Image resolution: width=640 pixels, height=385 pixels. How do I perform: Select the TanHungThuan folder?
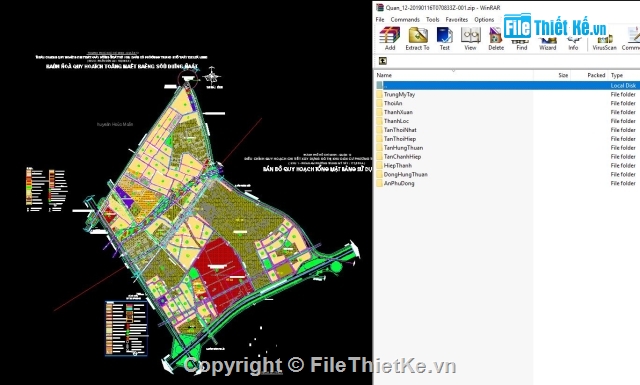click(x=403, y=148)
